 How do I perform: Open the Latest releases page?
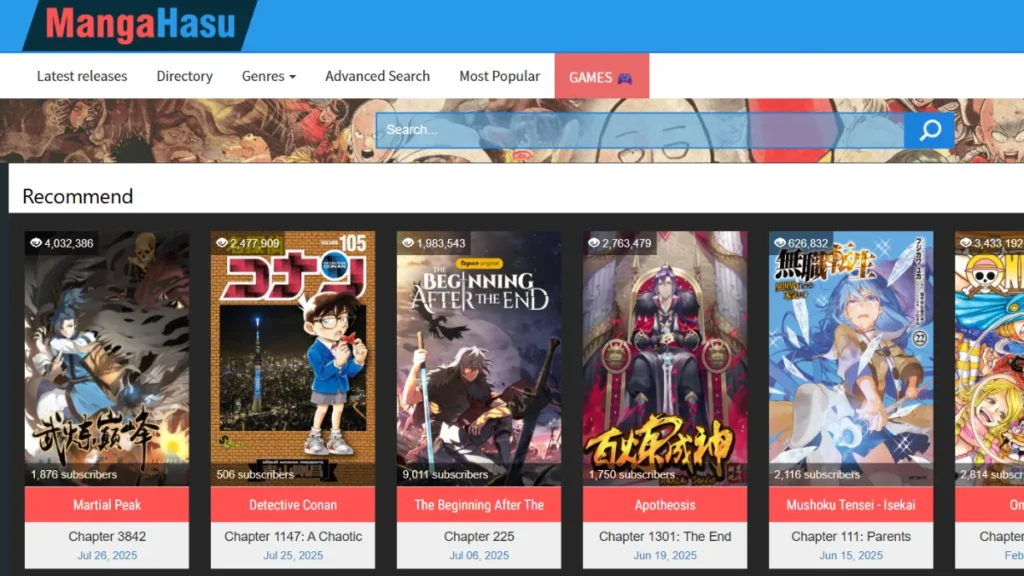point(82,76)
